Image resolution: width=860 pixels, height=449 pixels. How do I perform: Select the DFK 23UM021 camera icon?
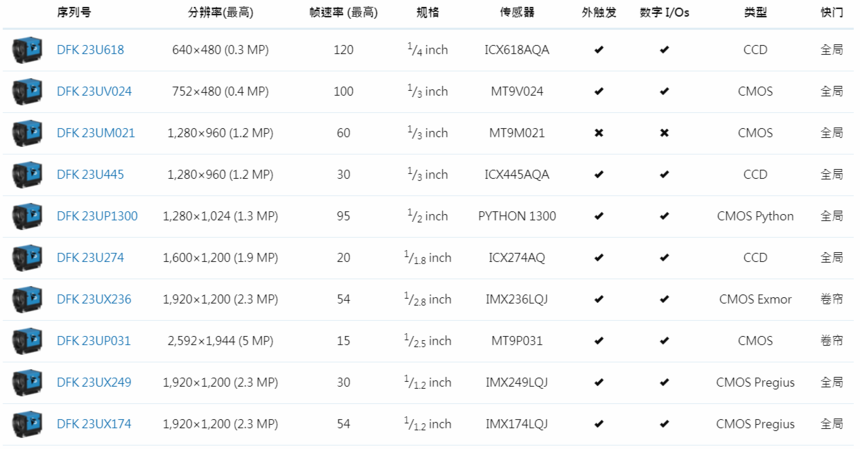27,133
